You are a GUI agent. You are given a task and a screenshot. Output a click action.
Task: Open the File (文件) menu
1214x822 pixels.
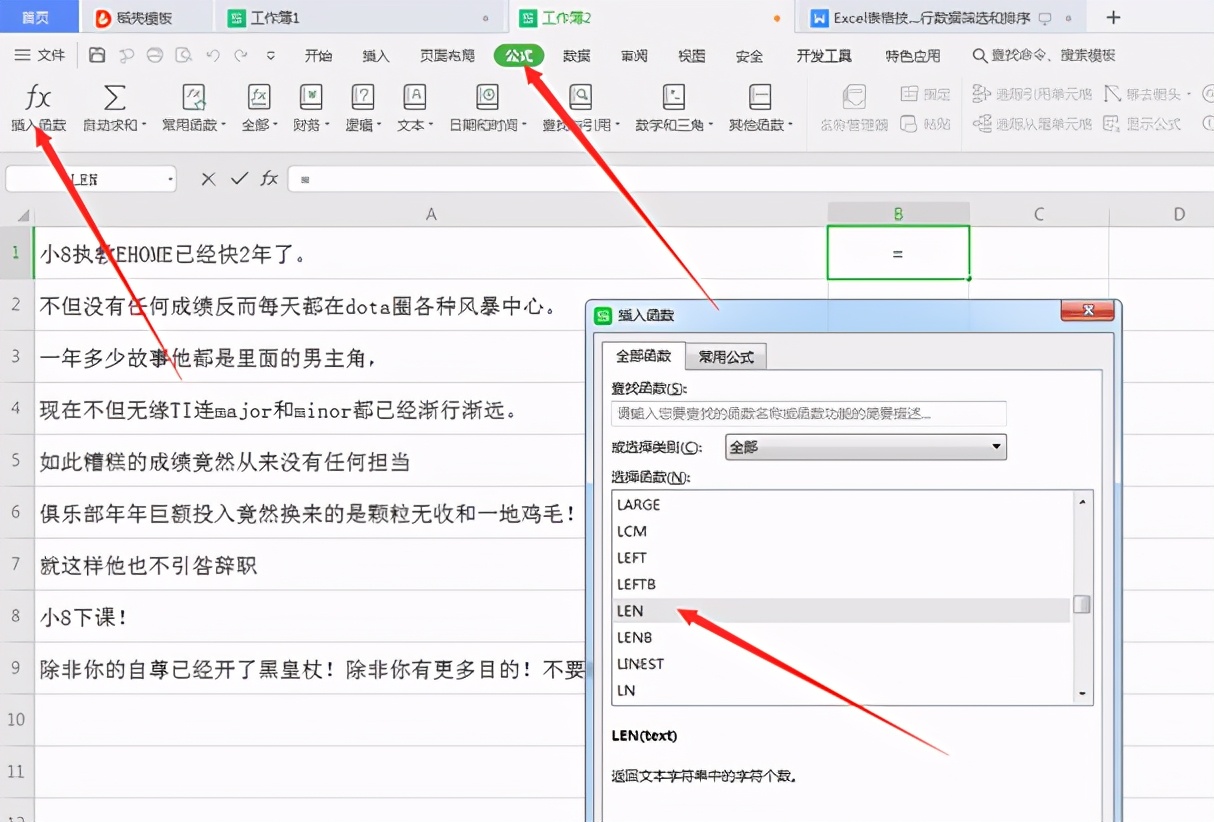pos(40,56)
